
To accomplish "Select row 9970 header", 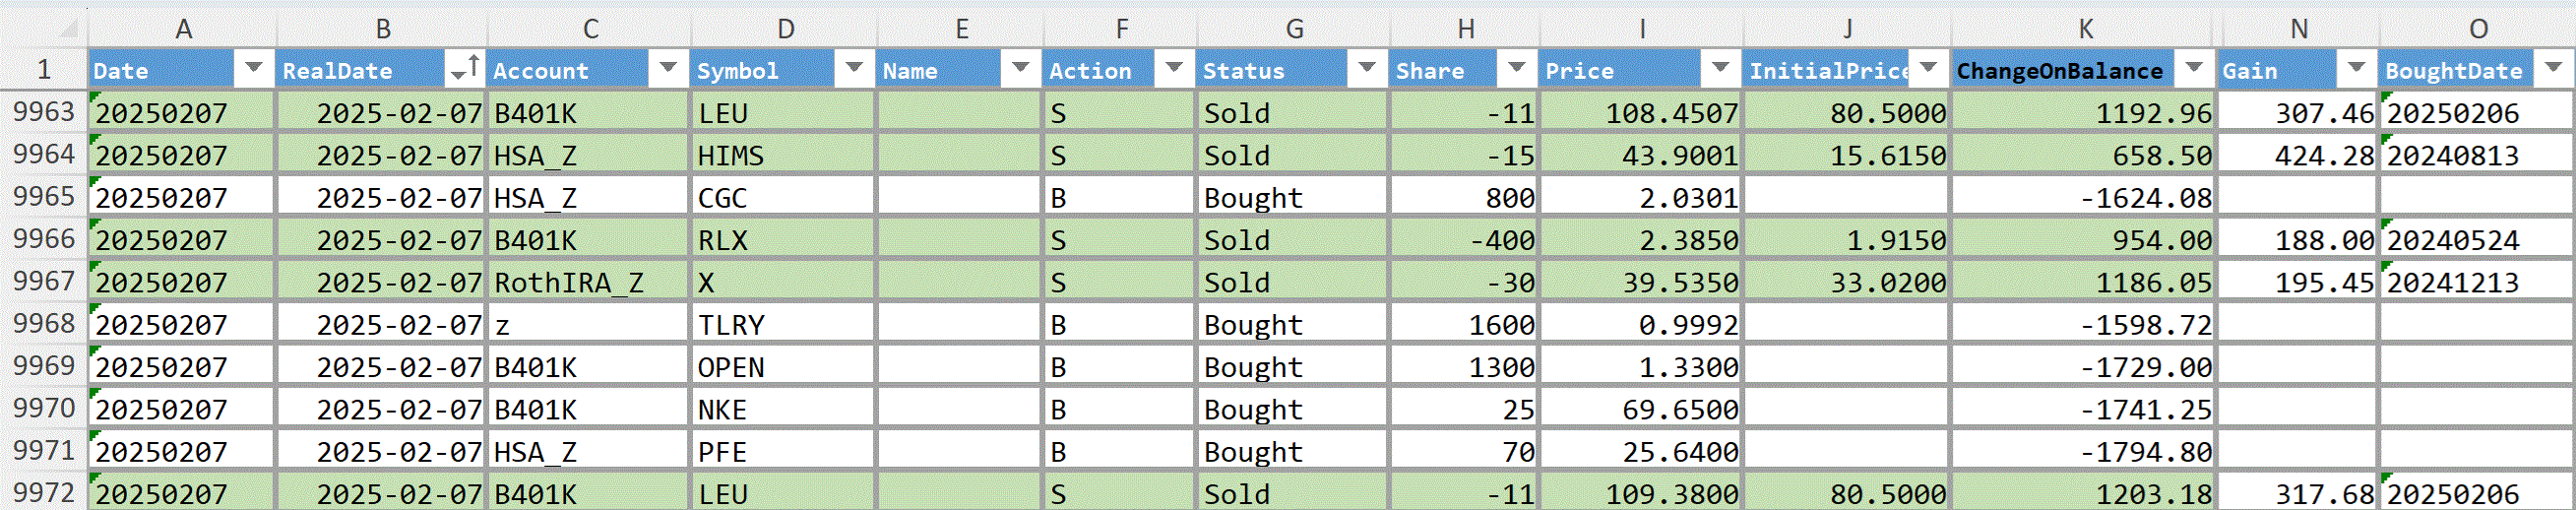I will (x=43, y=409).
